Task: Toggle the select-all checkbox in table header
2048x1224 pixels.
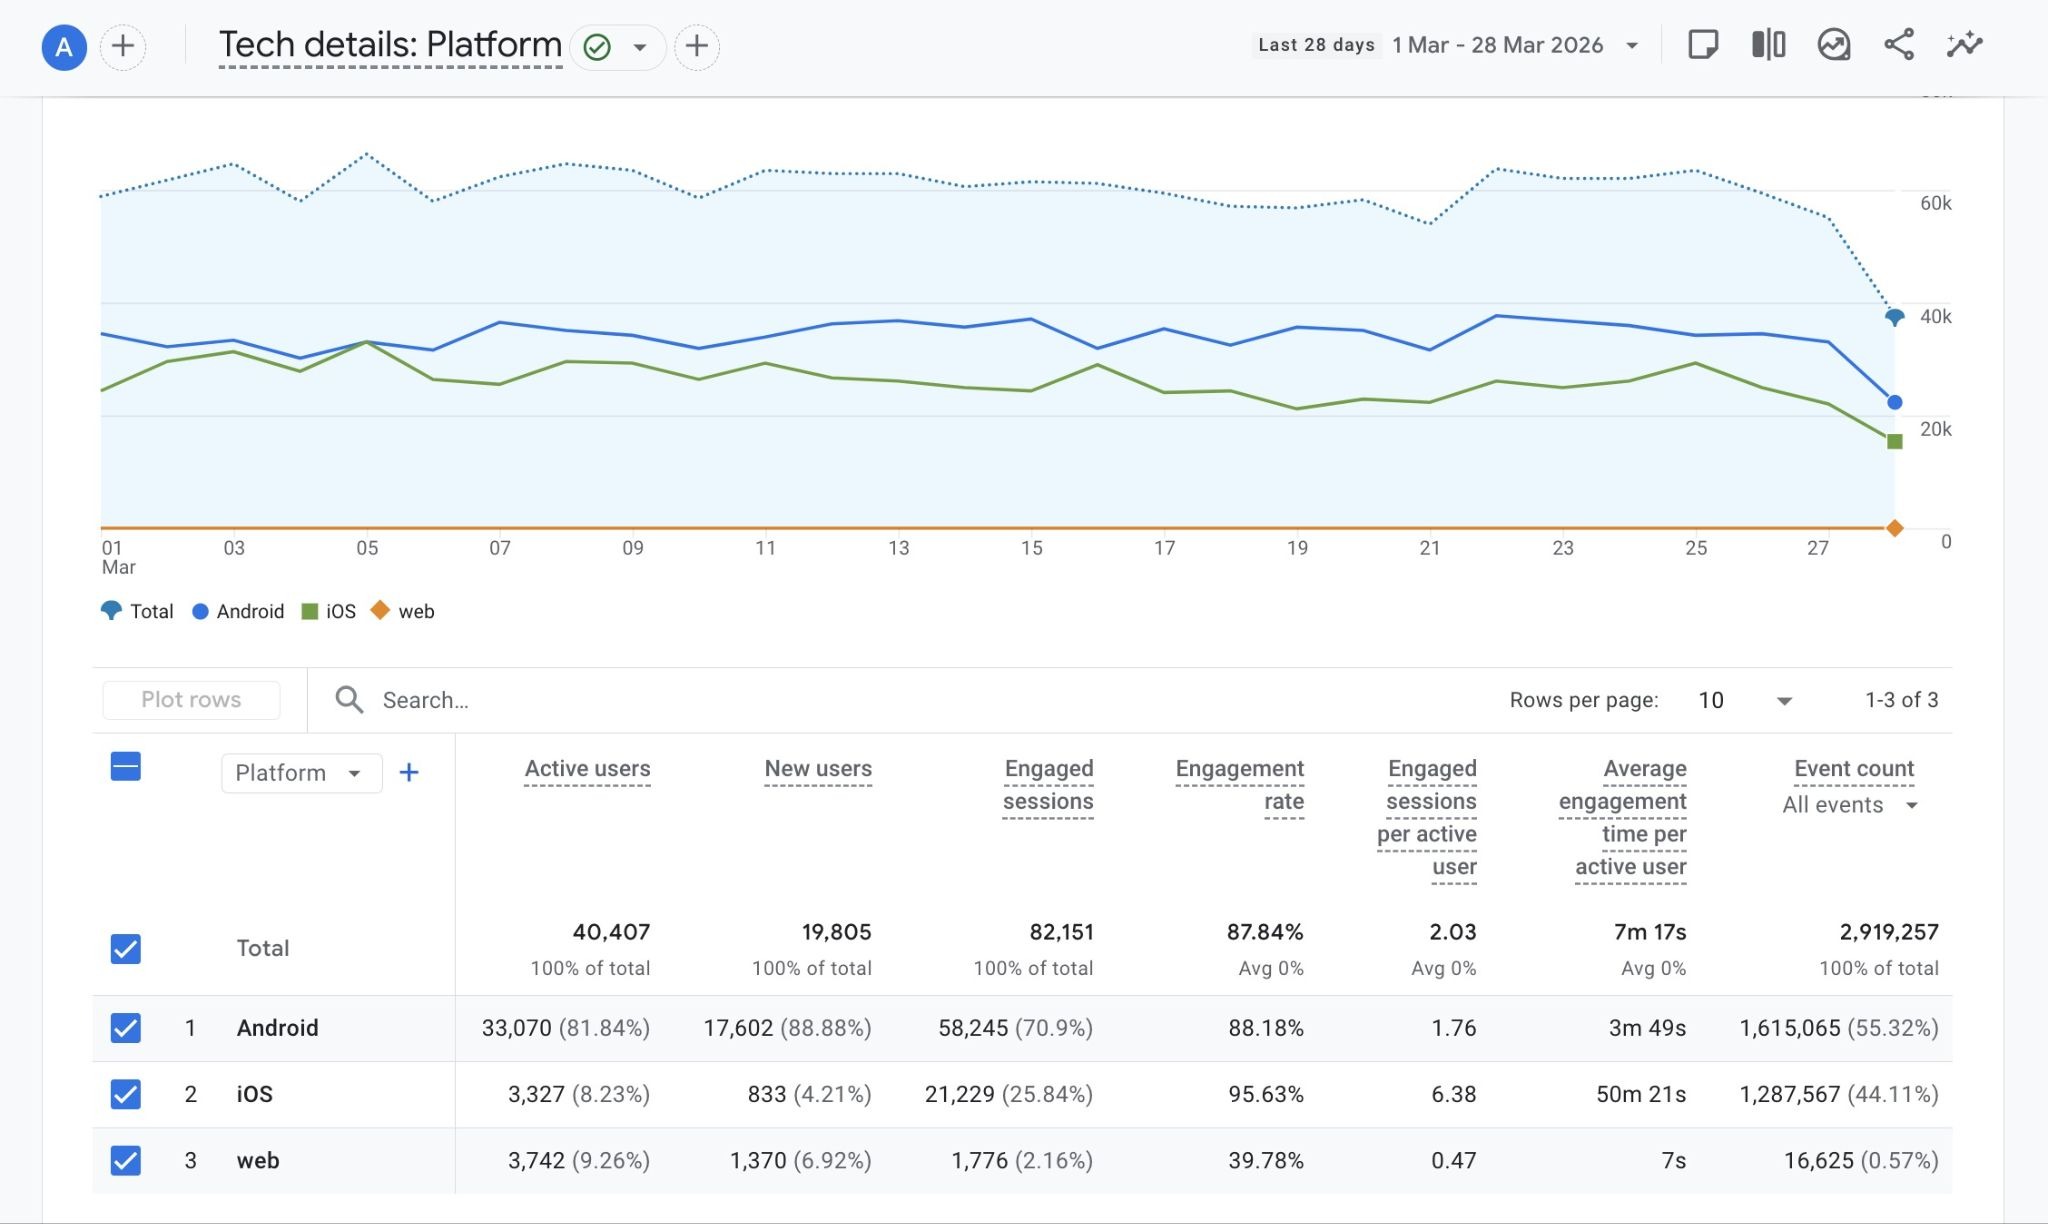Action: click(x=125, y=766)
